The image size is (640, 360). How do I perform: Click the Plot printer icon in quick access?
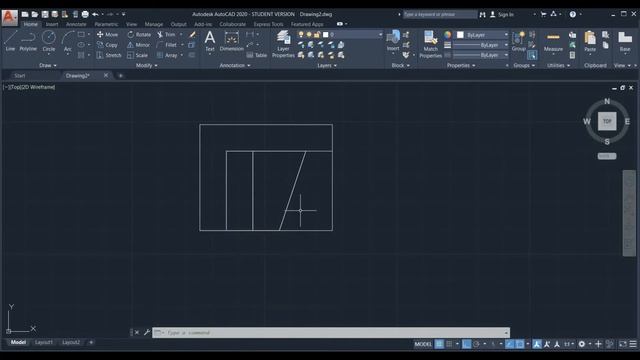pos(85,14)
